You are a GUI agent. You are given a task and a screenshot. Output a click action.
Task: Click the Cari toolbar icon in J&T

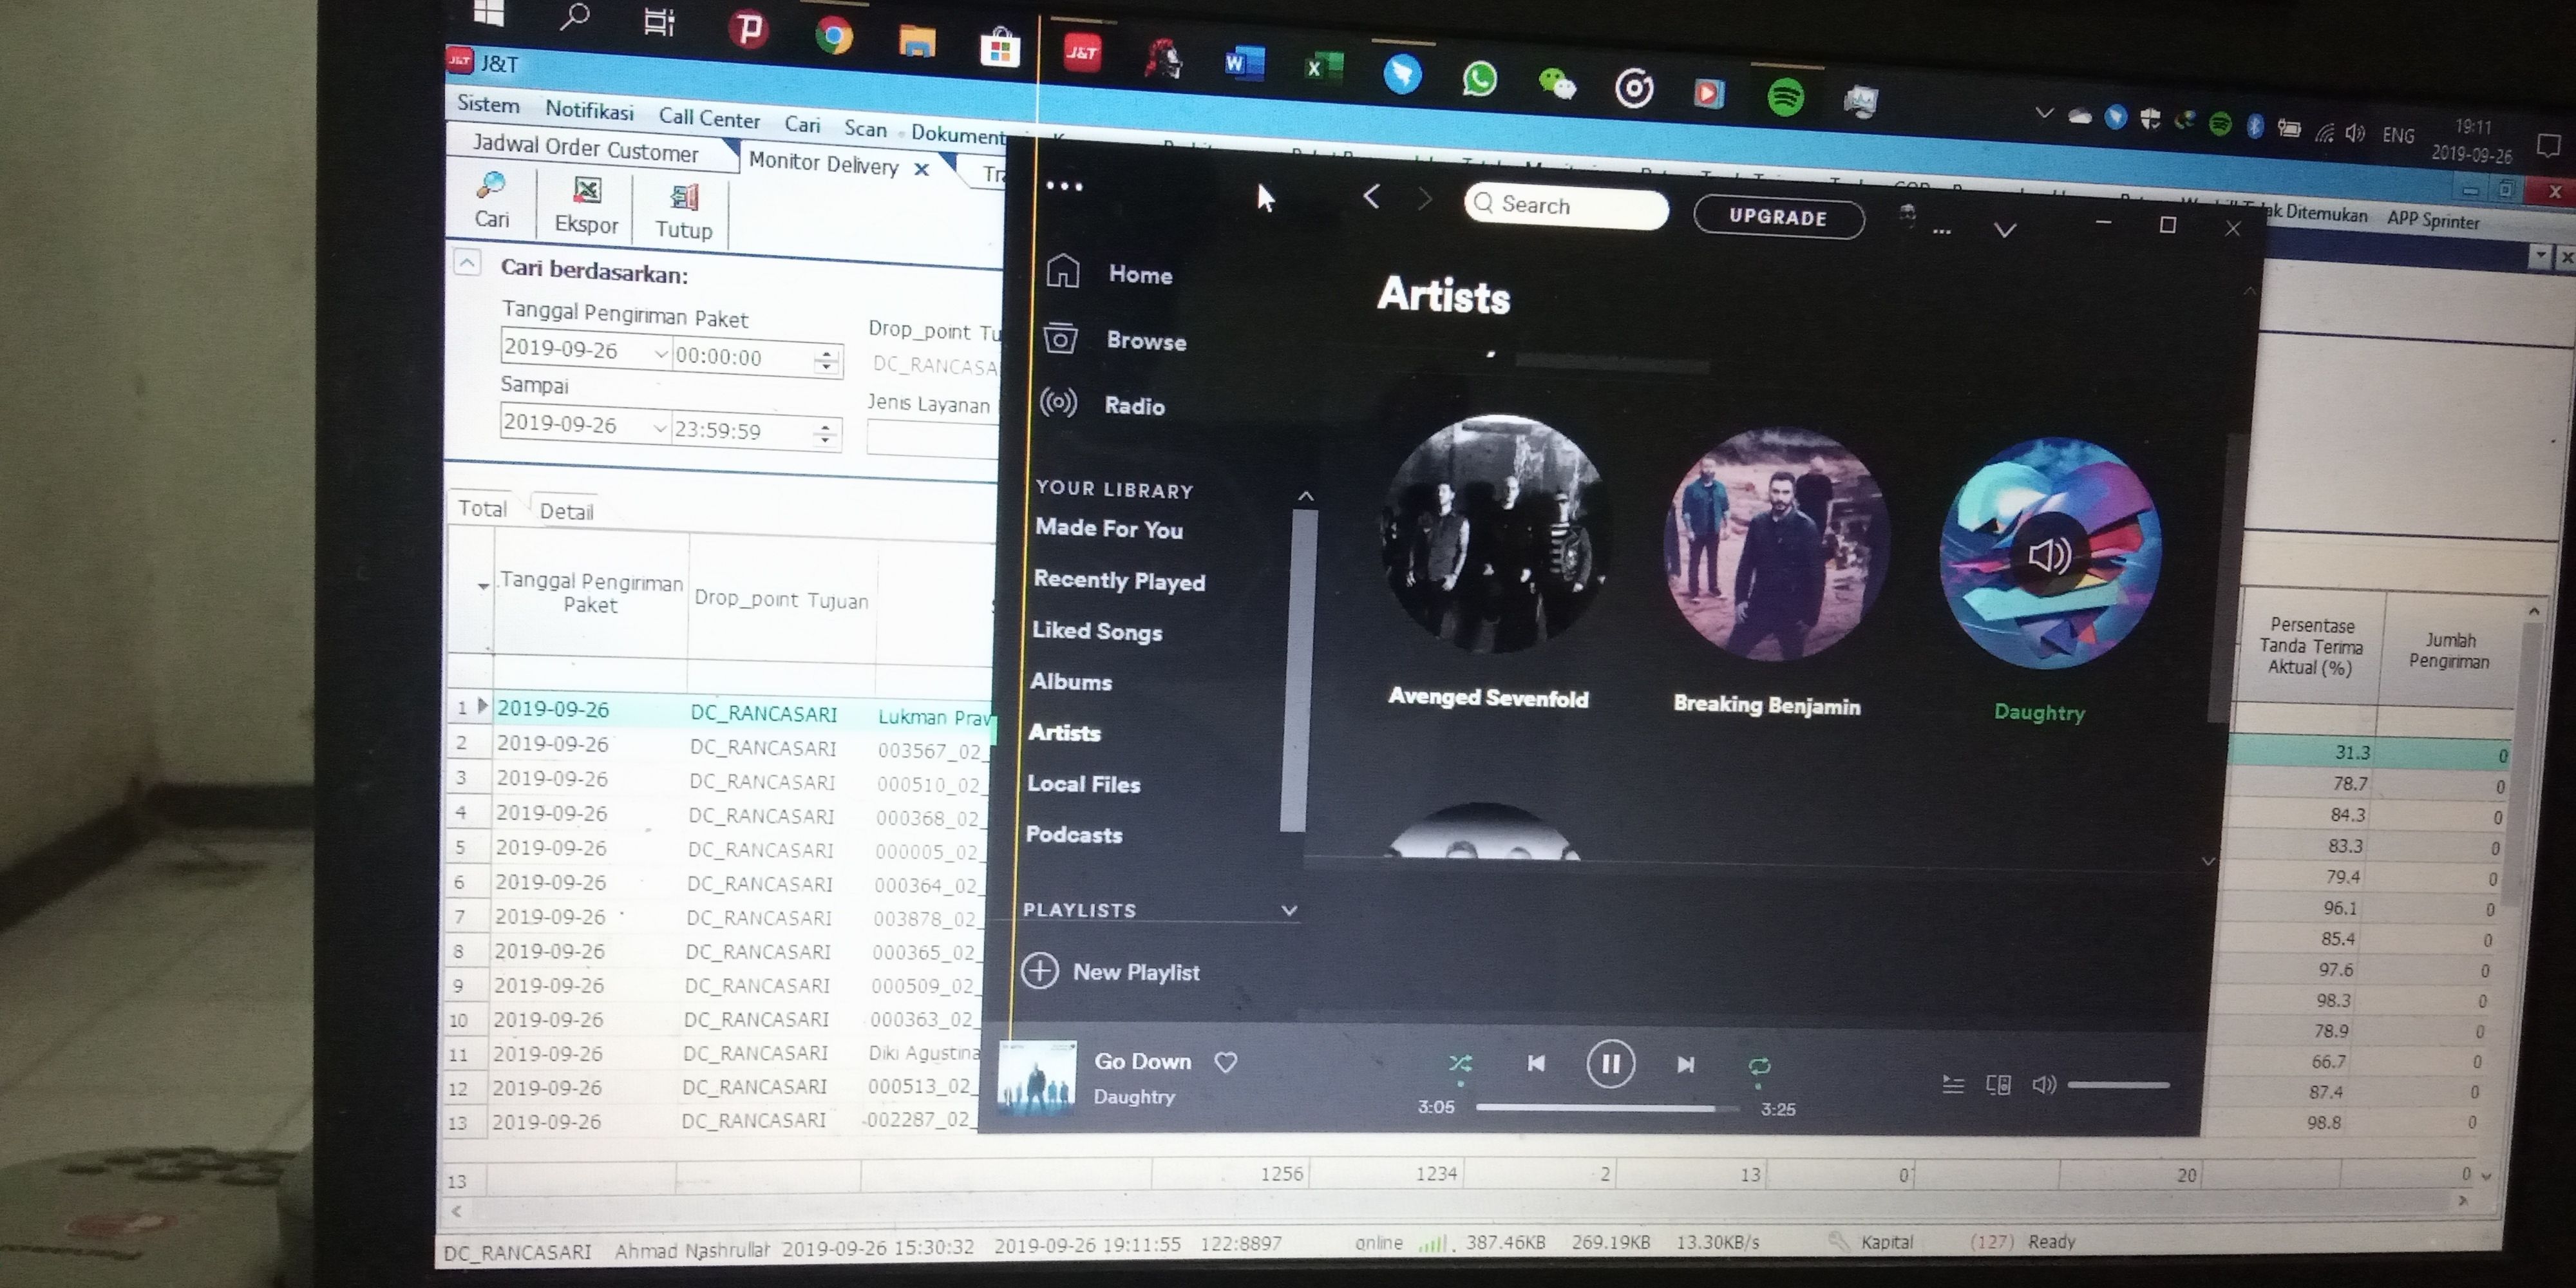pyautogui.click(x=491, y=200)
